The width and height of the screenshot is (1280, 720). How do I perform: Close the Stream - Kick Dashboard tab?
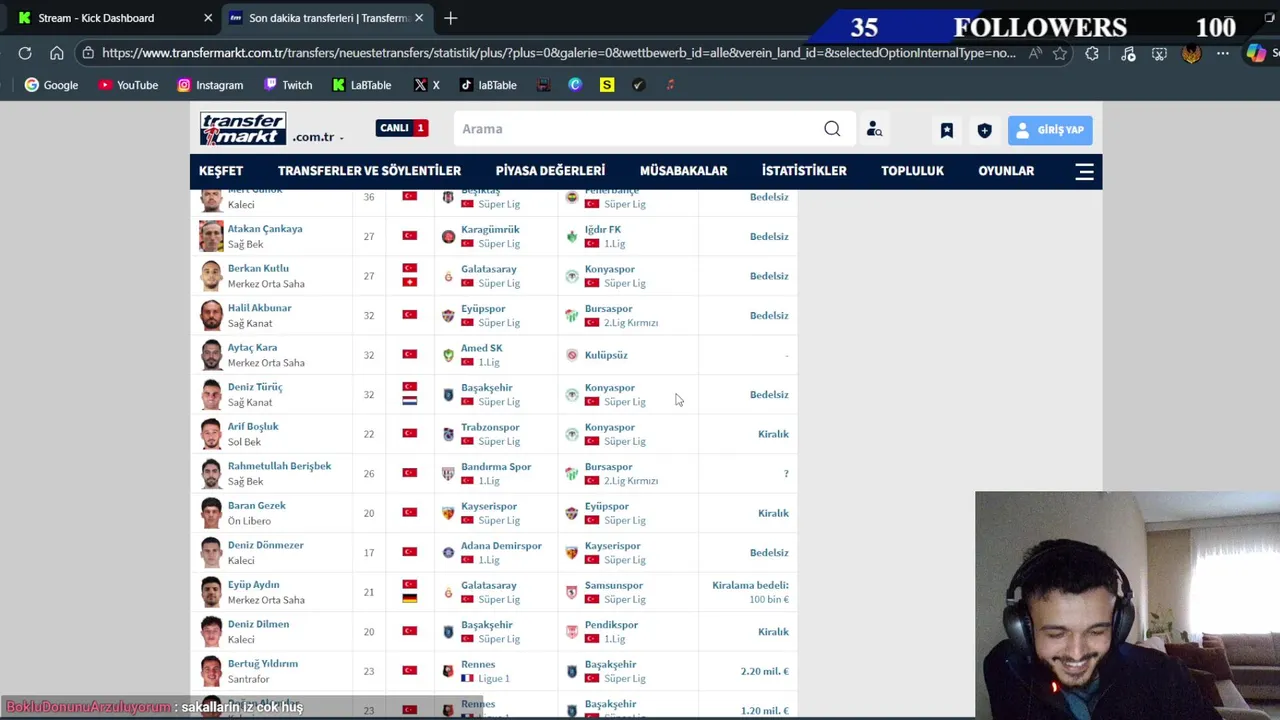click(x=208, y=18)
